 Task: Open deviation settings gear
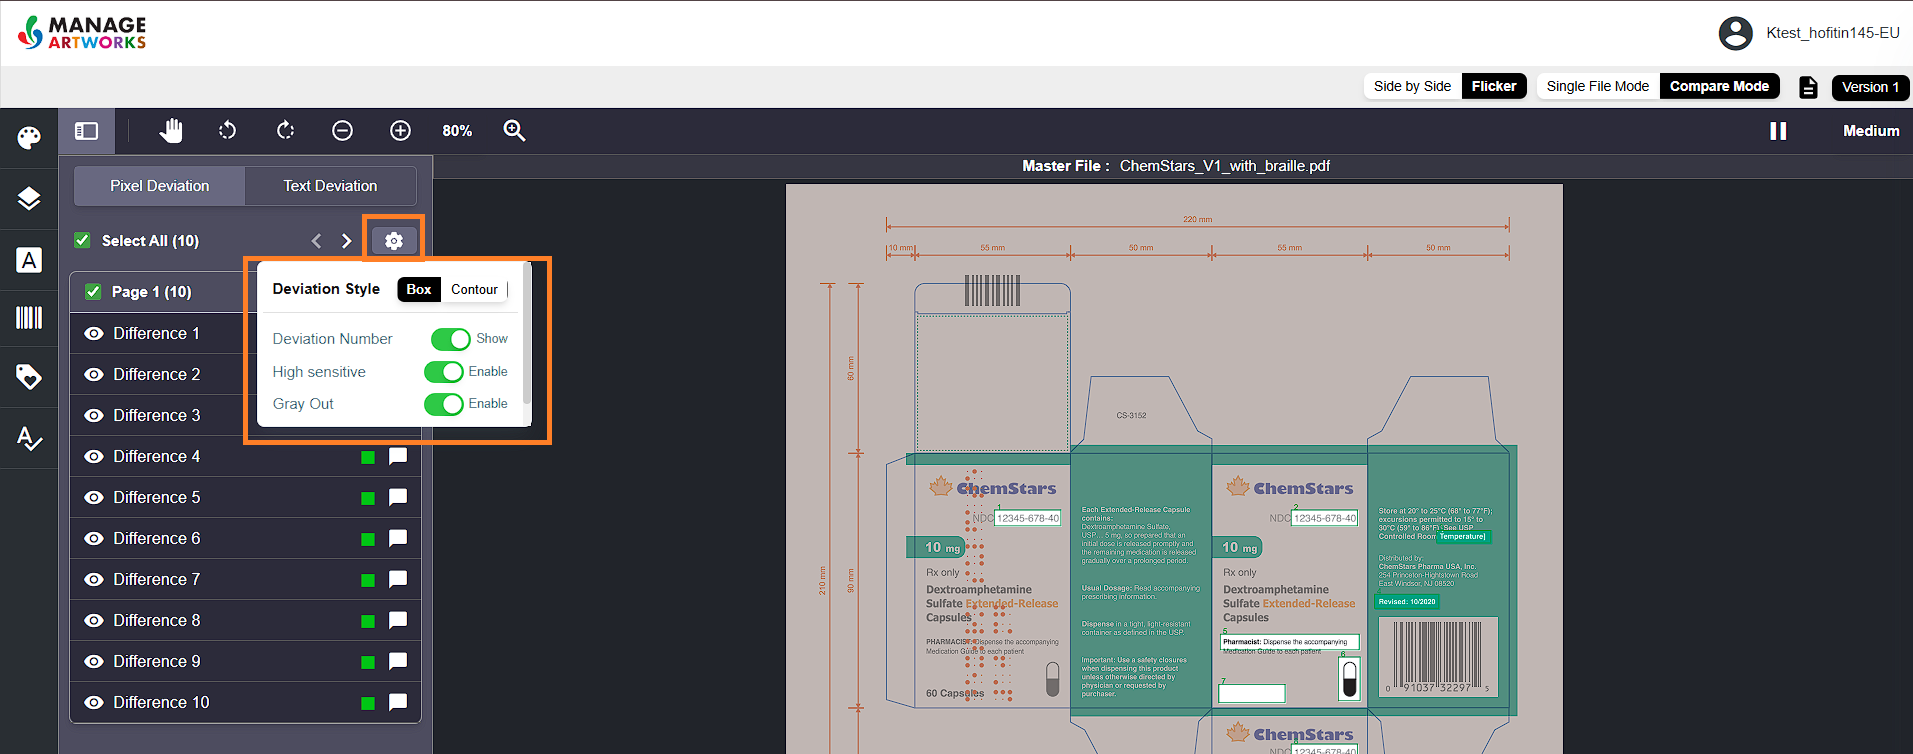point(394,241)
